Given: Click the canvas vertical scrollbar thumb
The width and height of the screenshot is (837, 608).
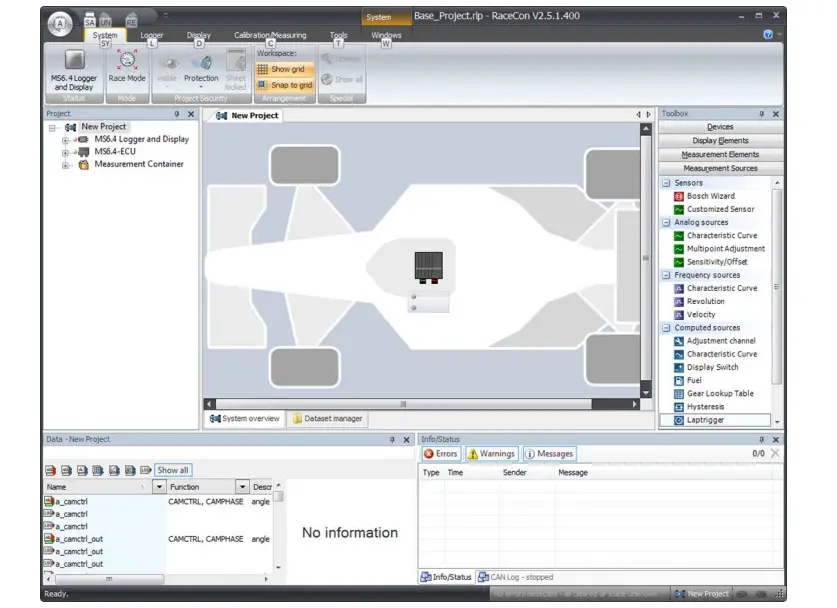Looking at the screenshot, I should coord(646,258).
